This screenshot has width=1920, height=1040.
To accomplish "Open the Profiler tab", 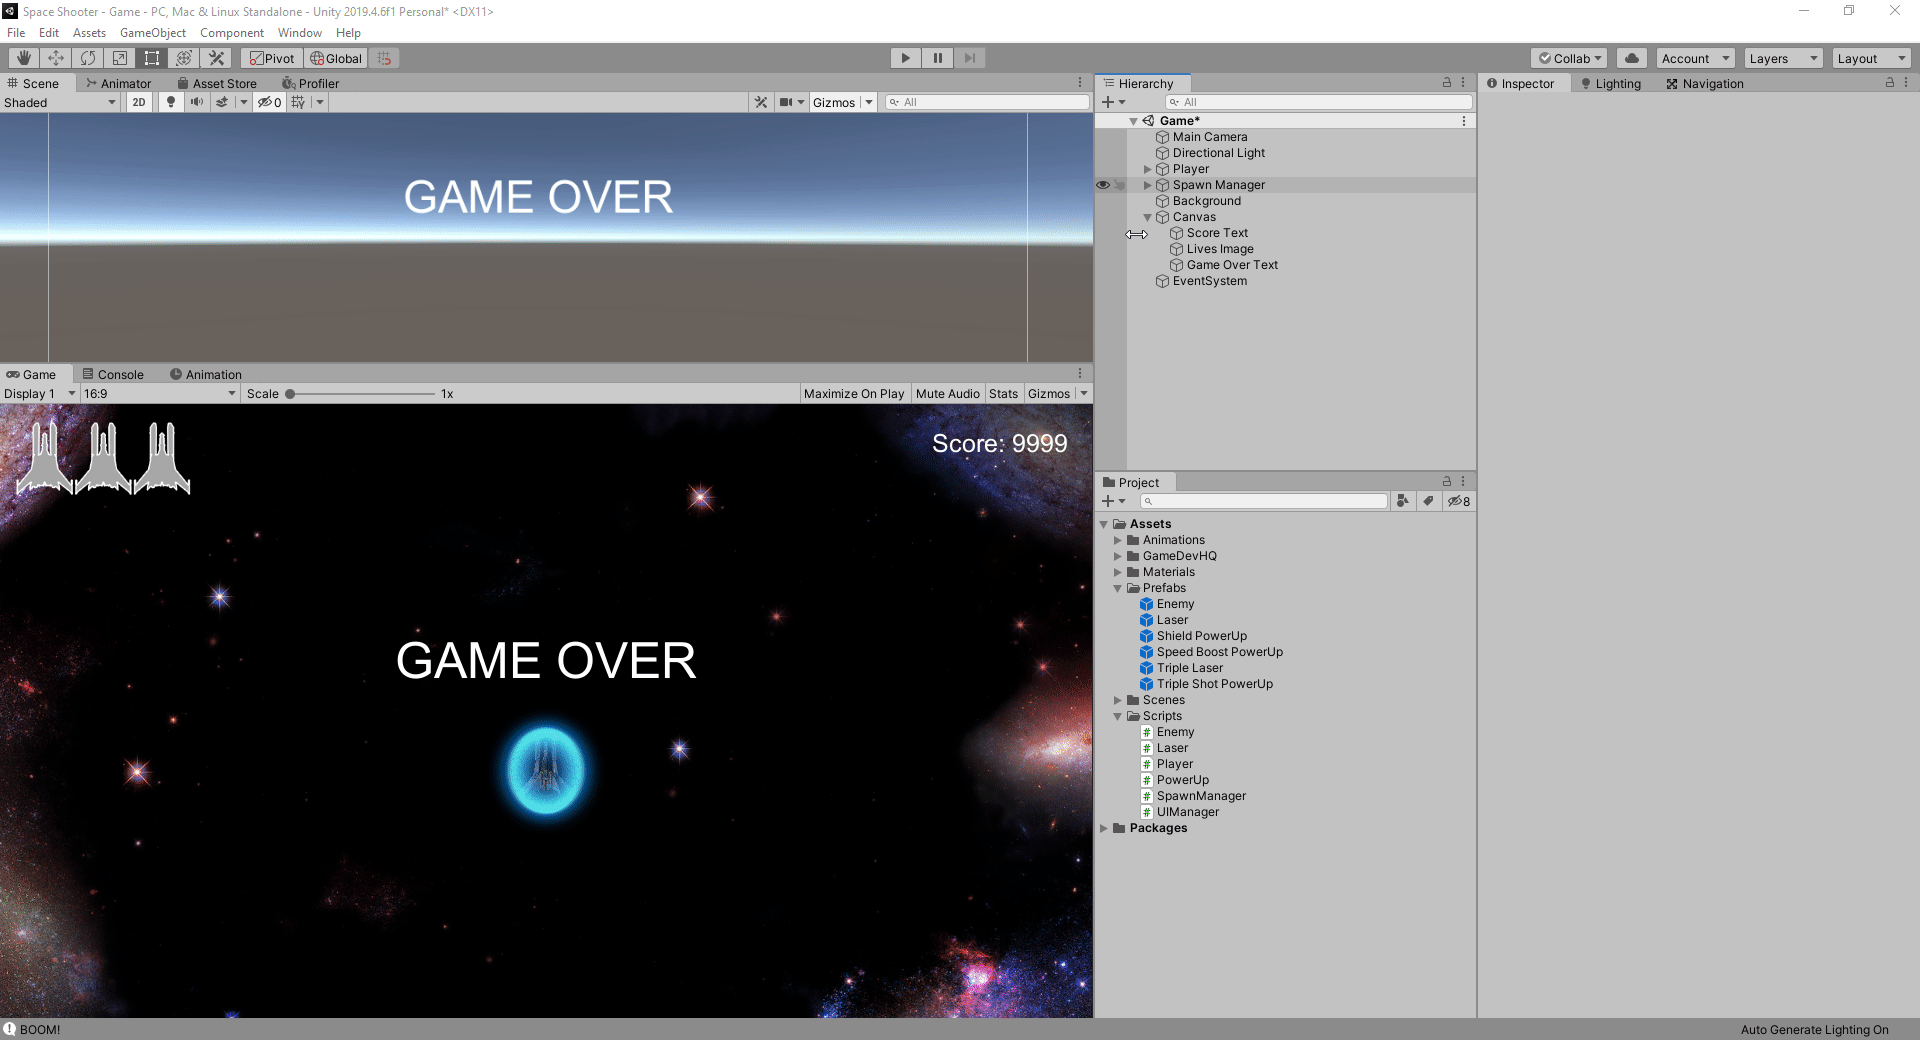I will click(310, 83).
